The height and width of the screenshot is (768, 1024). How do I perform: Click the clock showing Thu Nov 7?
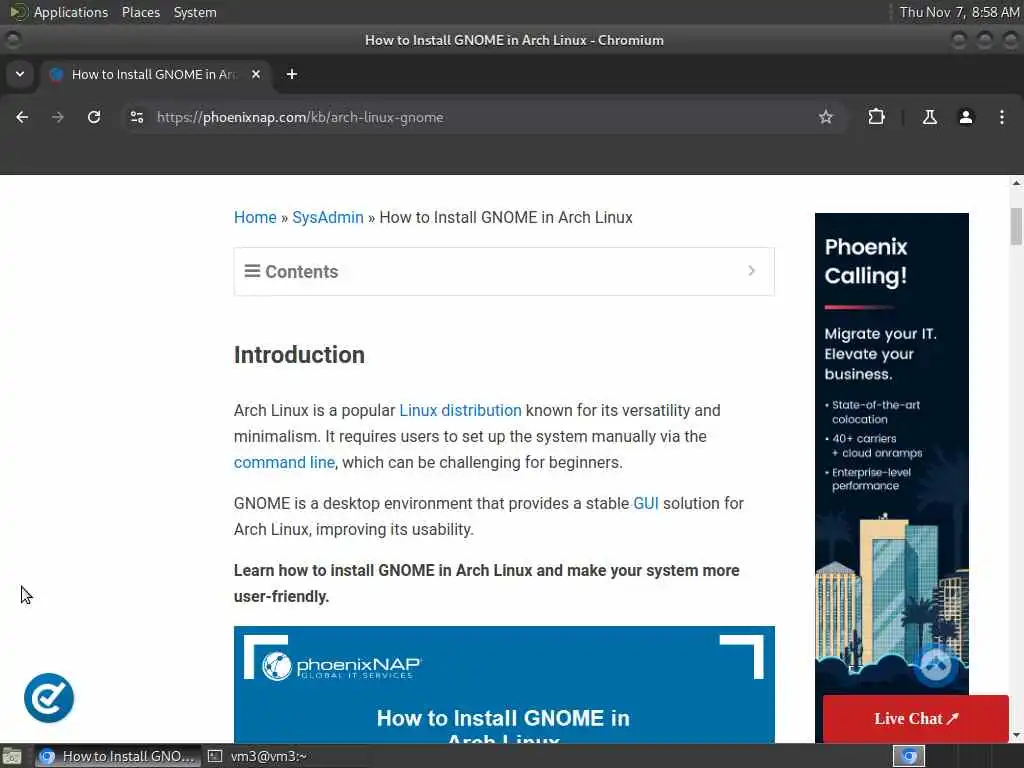[959, 12]
